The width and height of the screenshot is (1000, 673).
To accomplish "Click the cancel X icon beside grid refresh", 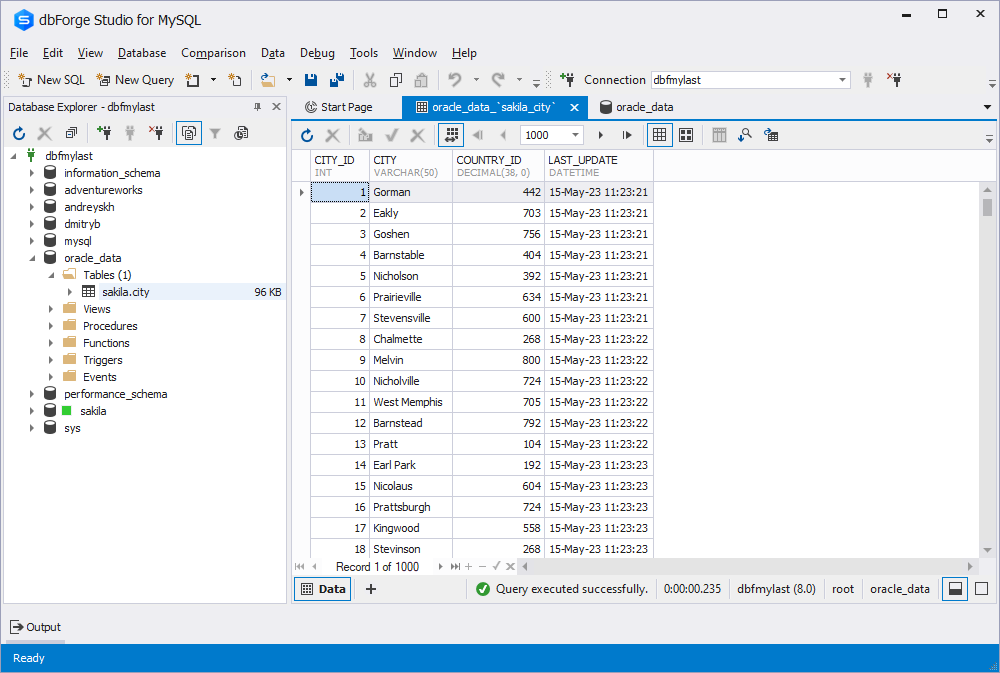I will pos(332,135).
